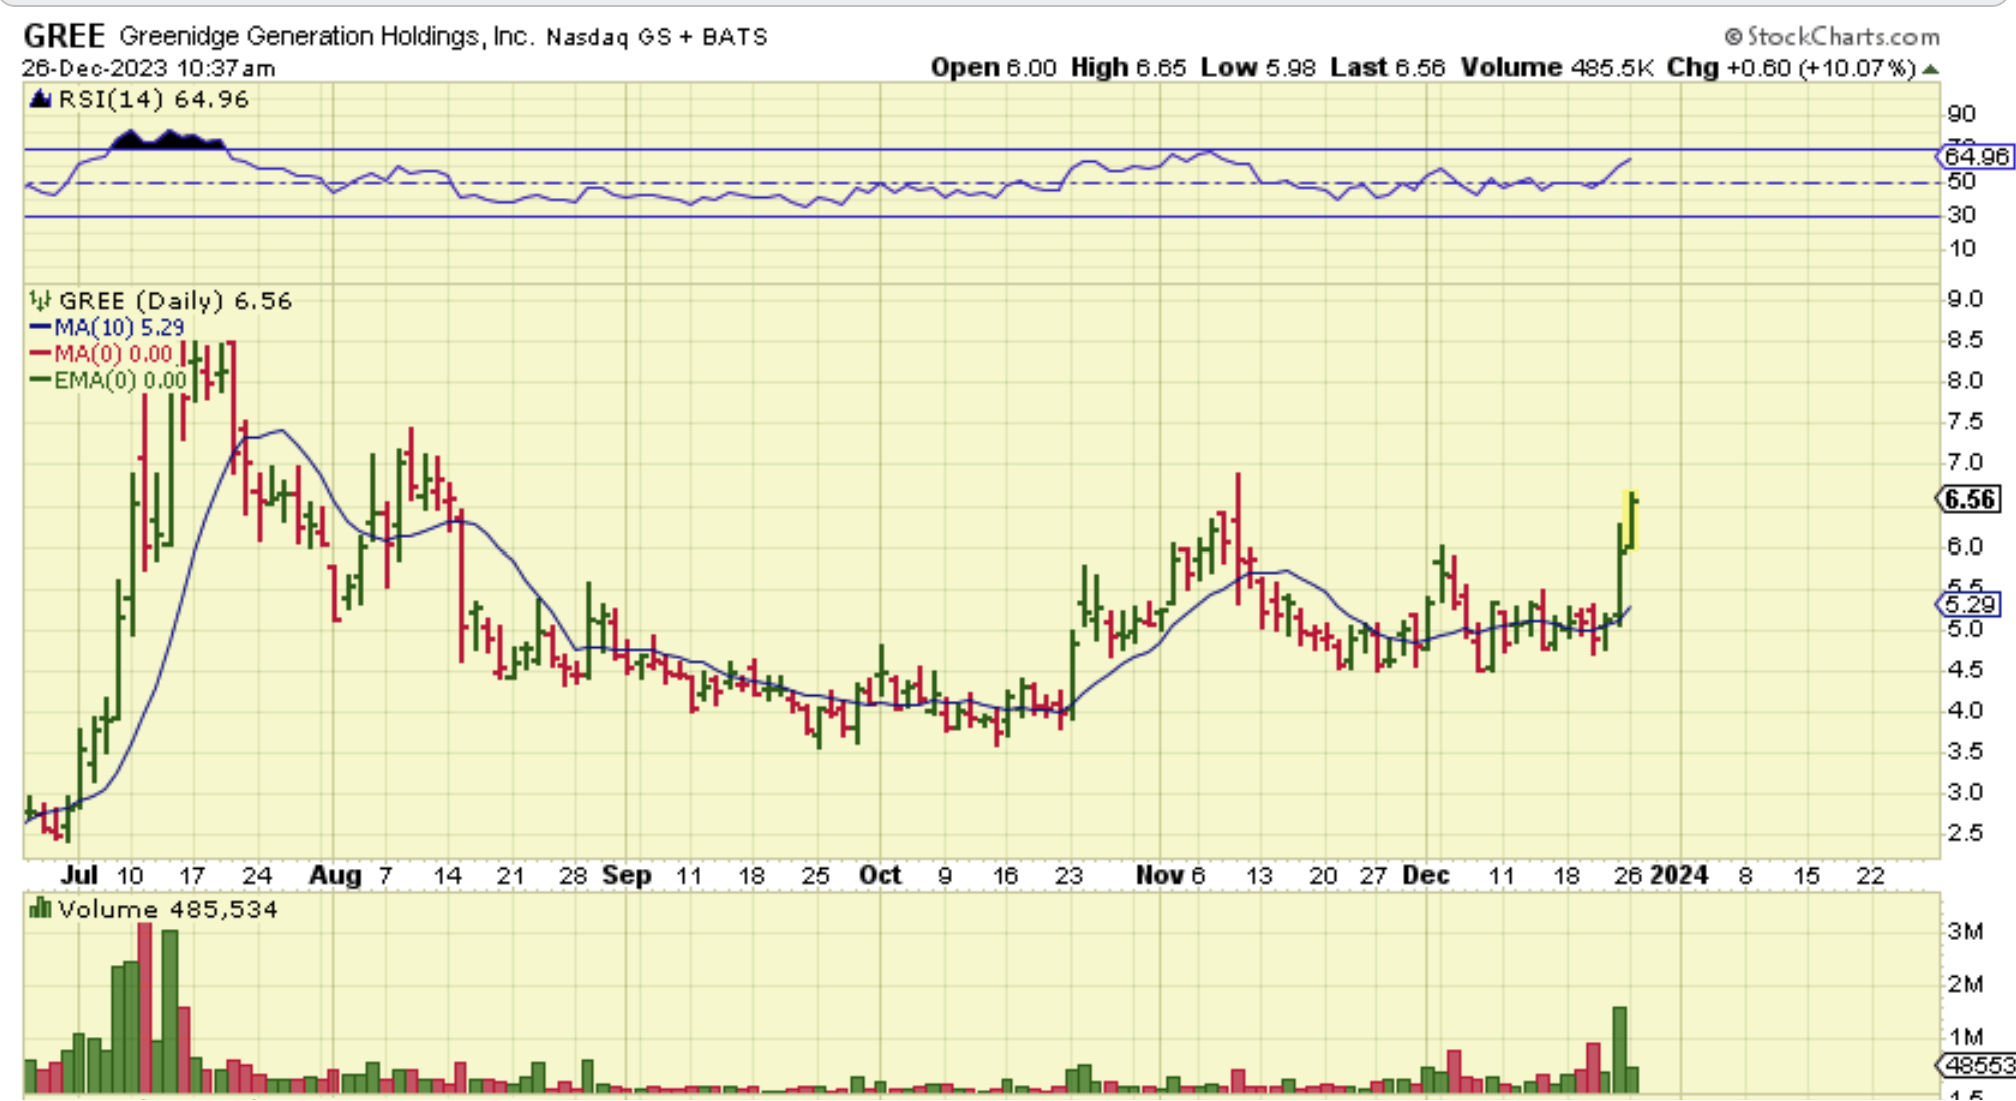Click the GREE Daily candlestick icon
Screen dimensions: 2016x1101
coord(40,300)
